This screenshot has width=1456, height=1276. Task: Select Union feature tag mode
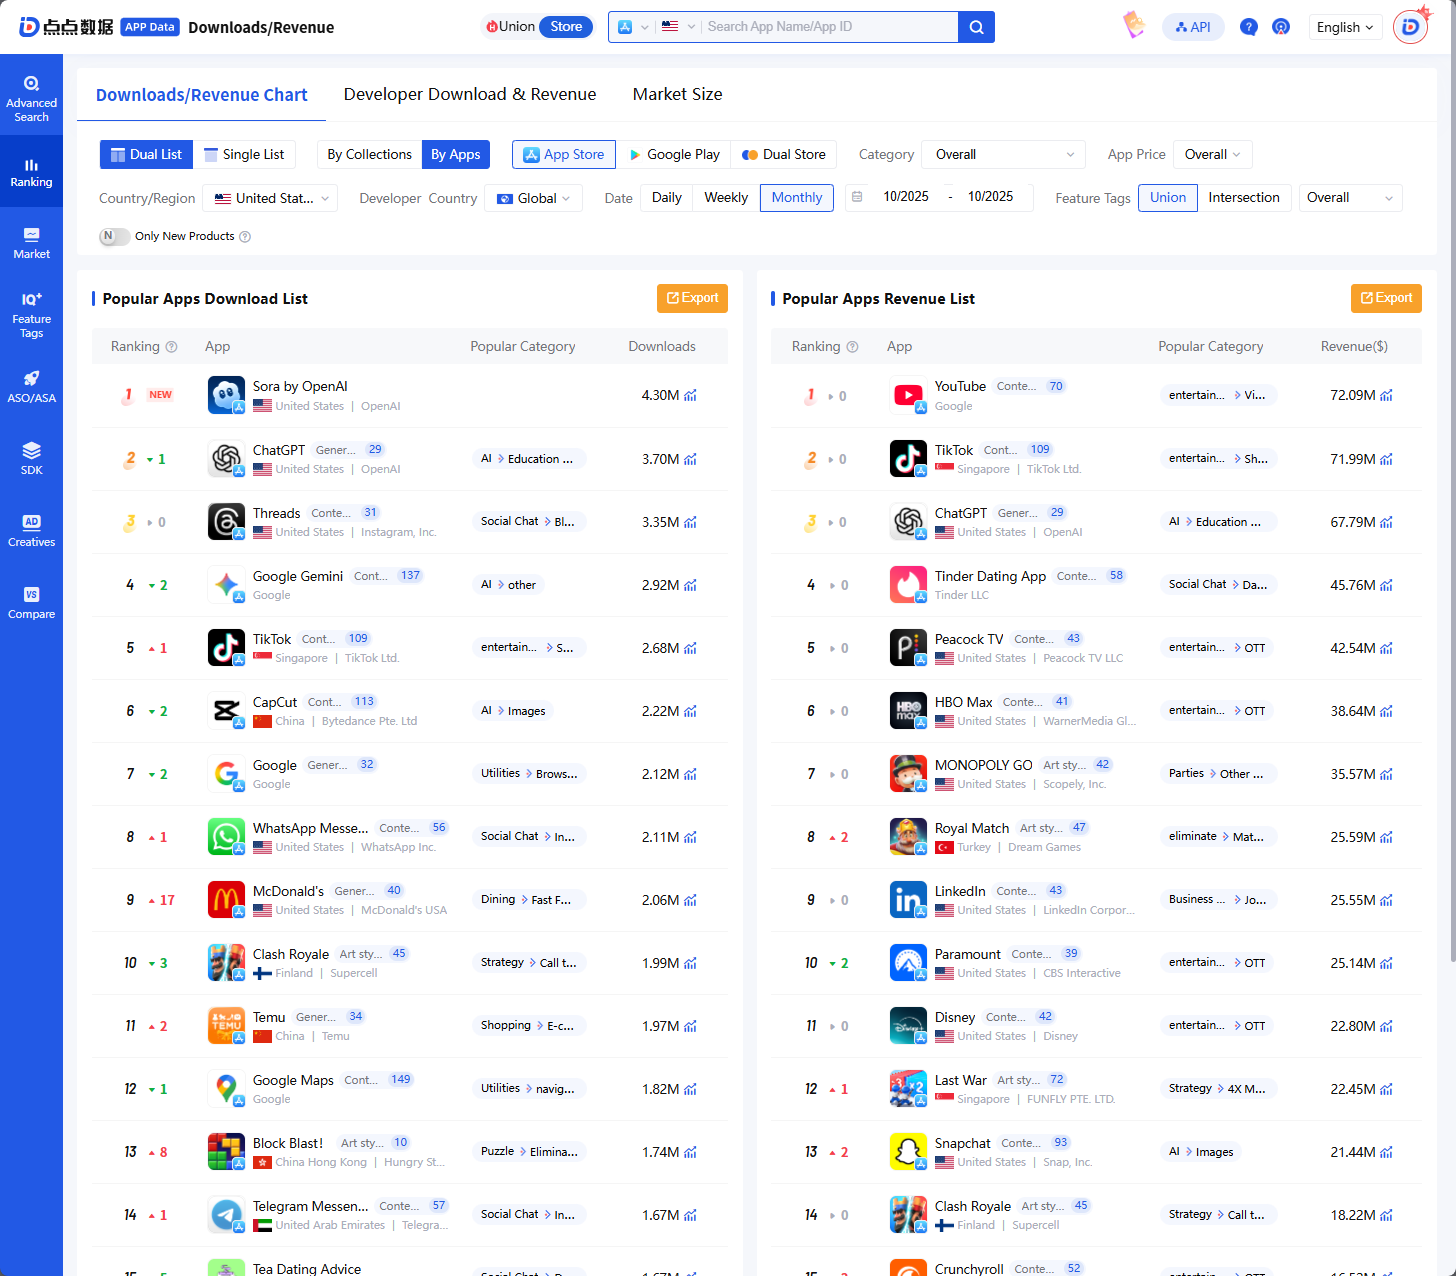[1168, 197]
